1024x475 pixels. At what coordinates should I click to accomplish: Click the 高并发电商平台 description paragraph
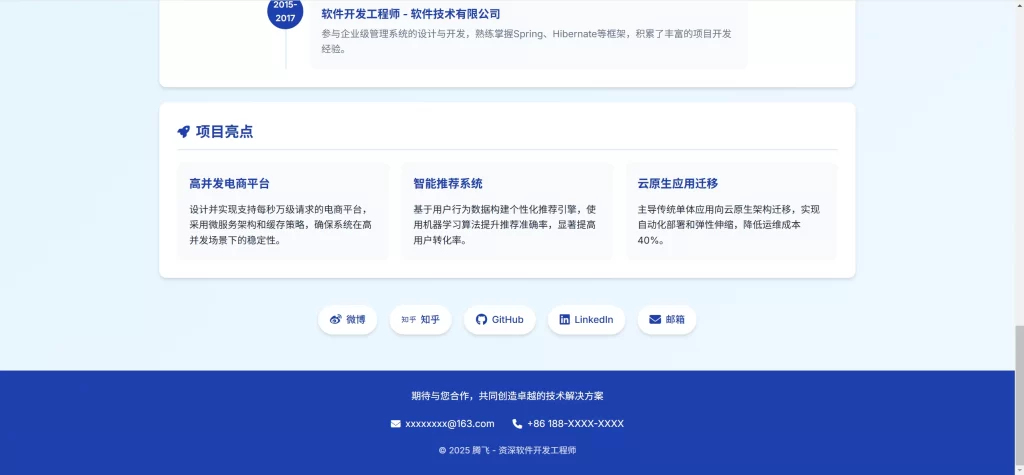(281, 225)
